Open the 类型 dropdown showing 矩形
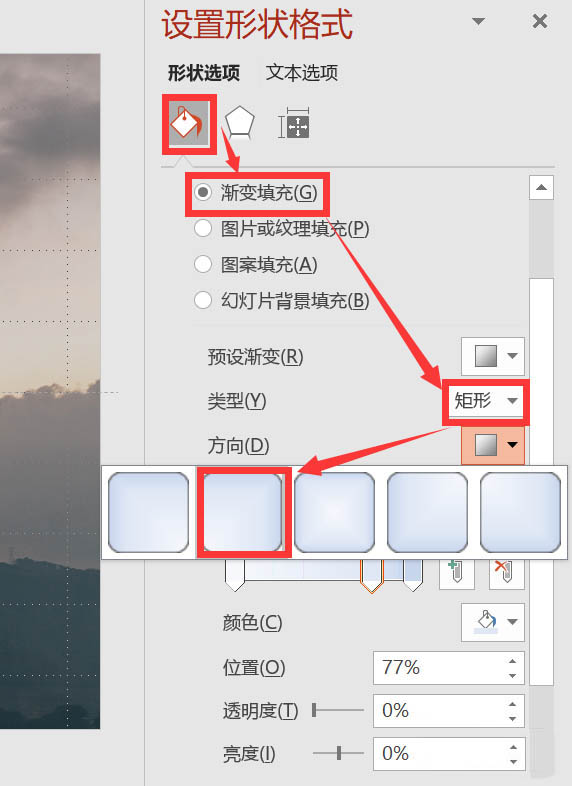Screen dimensions: 572x786 tap(485, 401)
